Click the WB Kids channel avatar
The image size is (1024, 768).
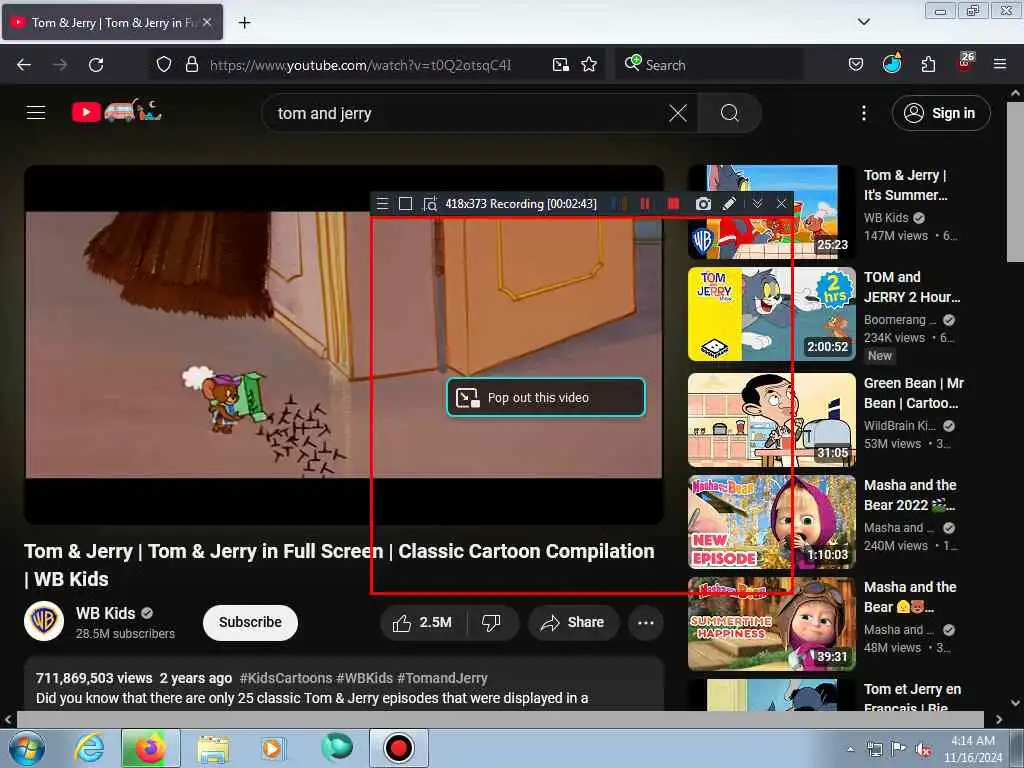(x=44, y=621)
